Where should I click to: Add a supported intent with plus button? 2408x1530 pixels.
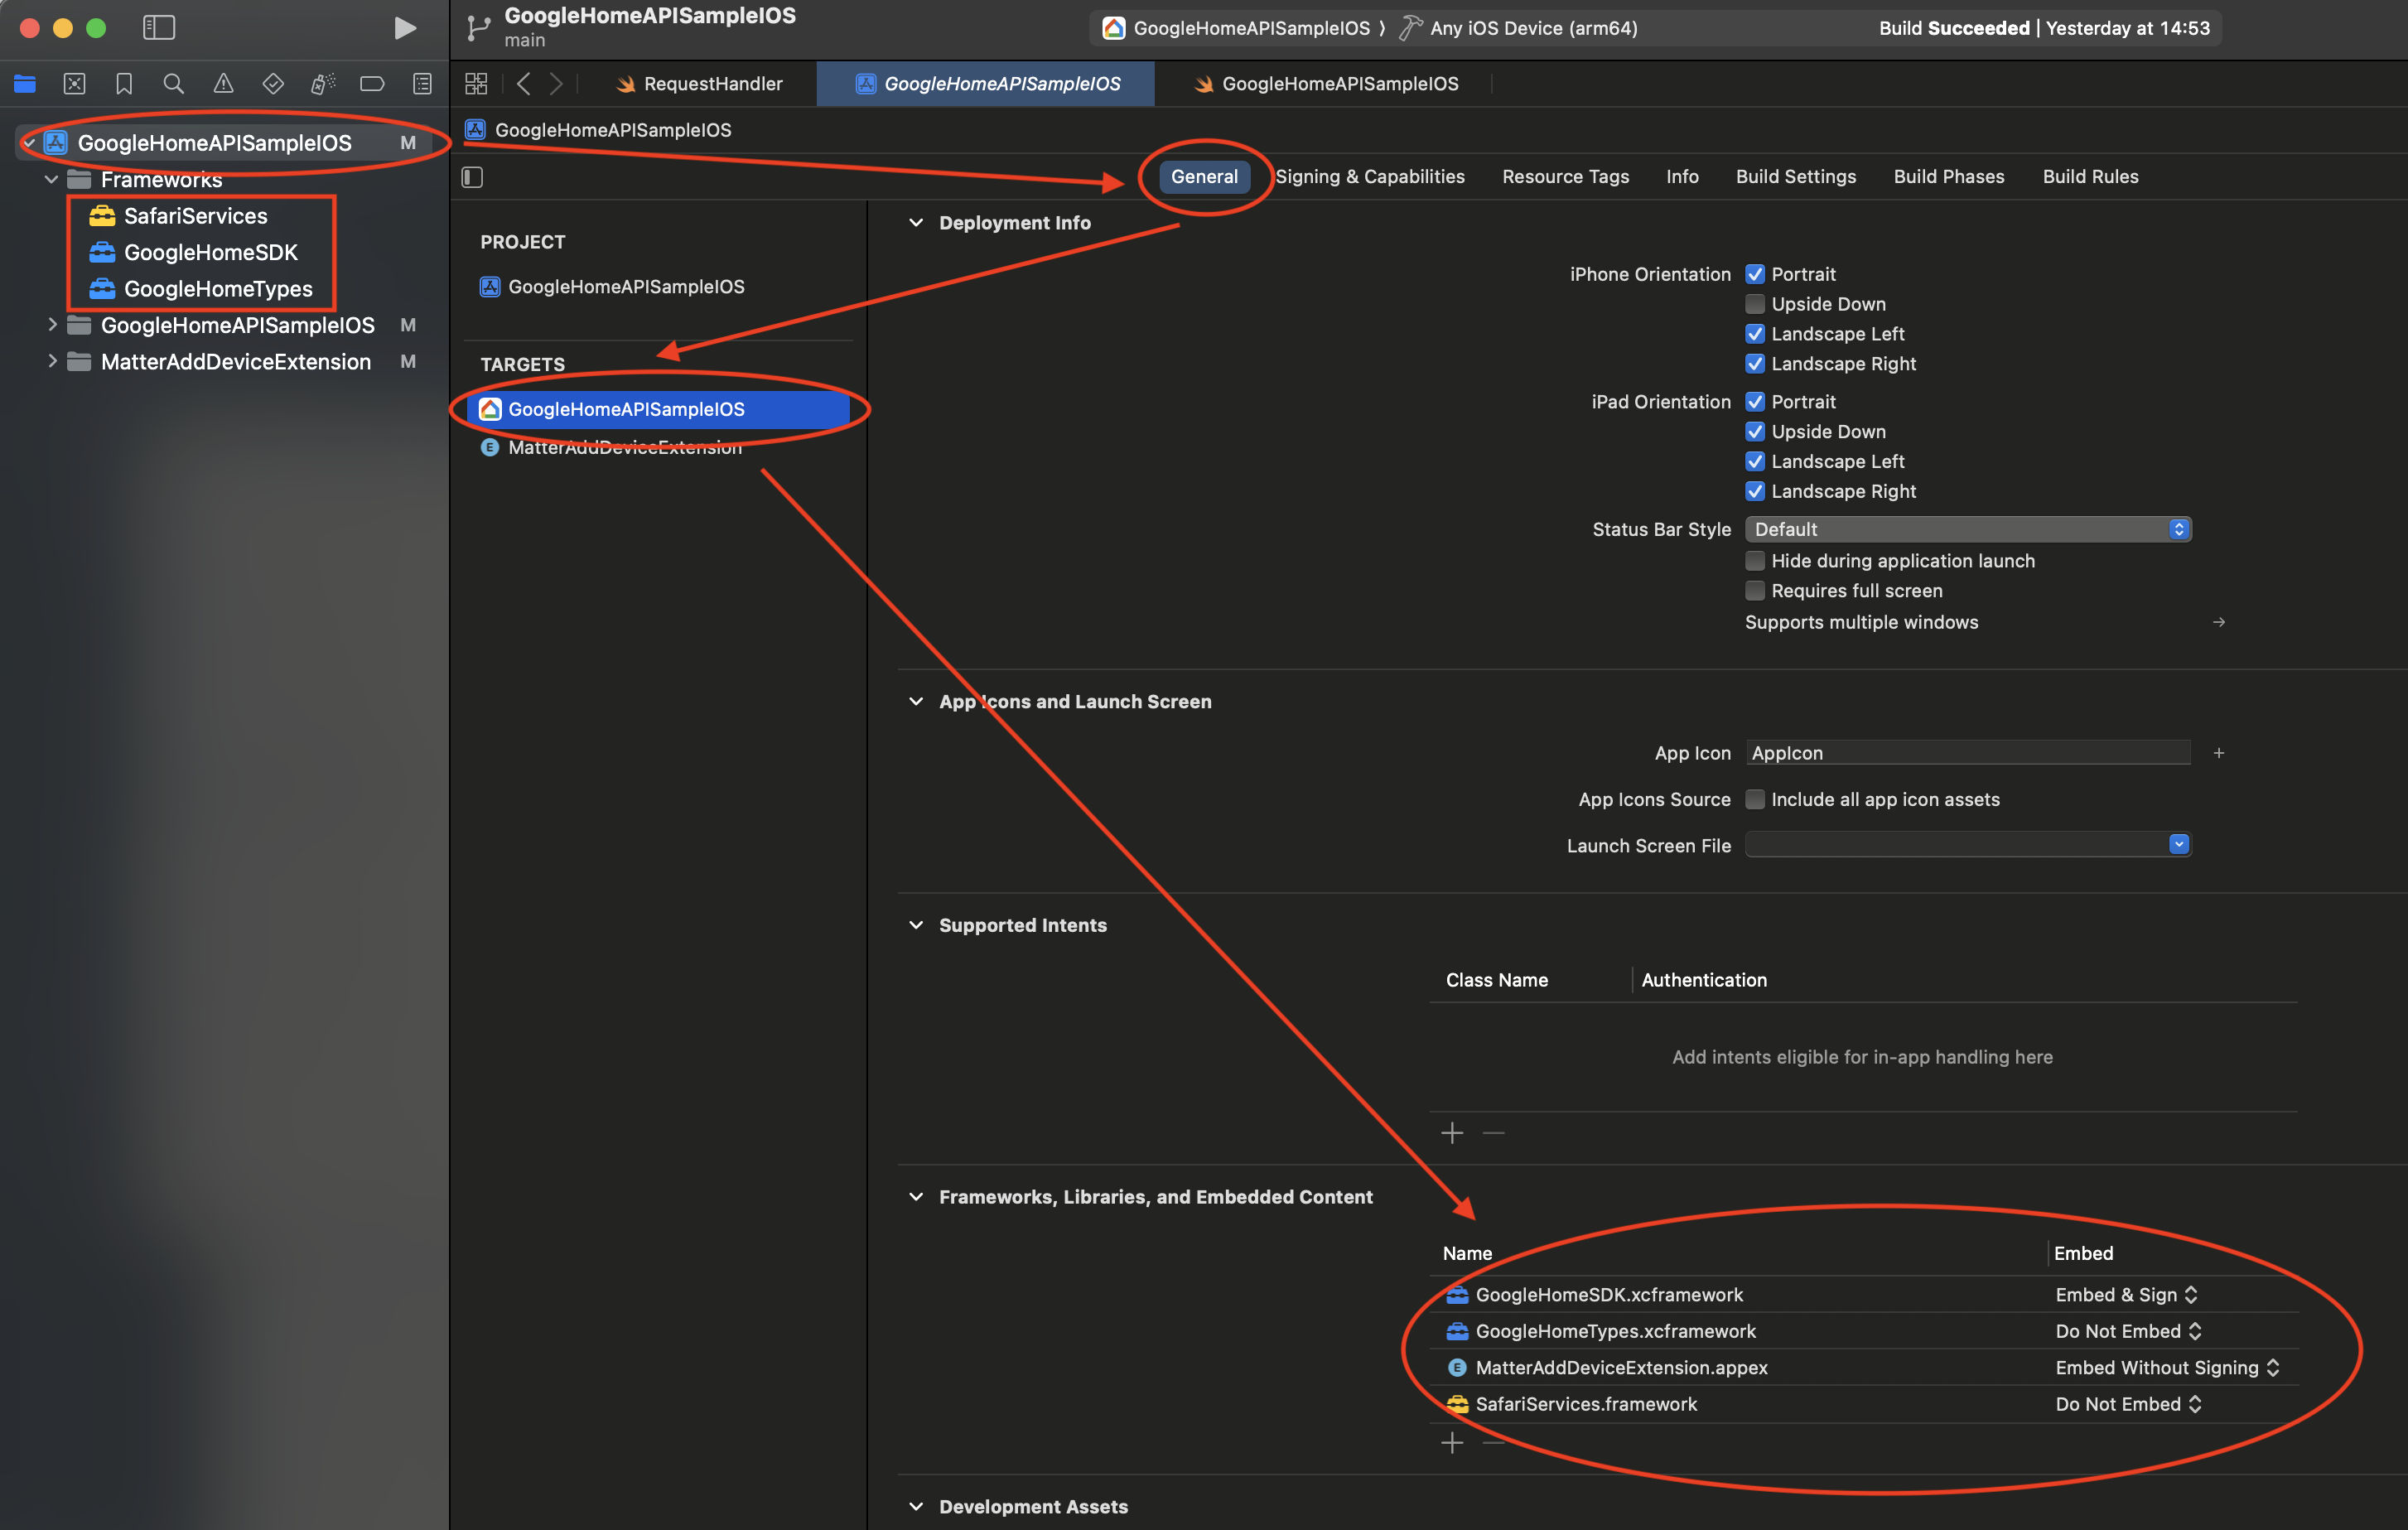click(1452, 1132)
